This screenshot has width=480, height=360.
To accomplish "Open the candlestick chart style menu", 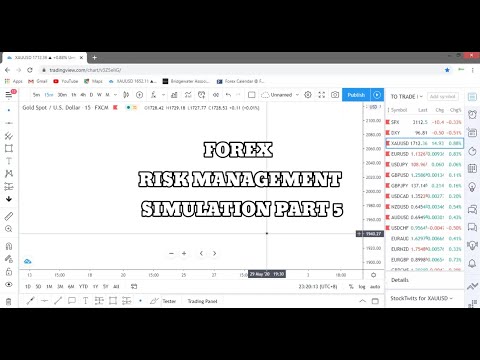I will coord(126,95).
